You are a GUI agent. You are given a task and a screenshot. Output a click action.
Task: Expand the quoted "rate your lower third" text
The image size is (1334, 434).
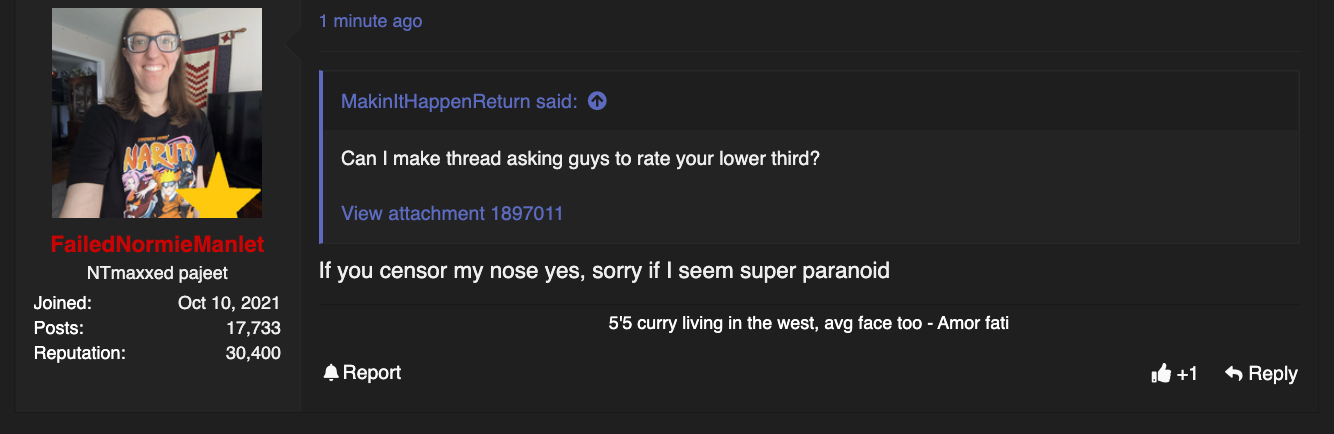pyautogui.click(x=581, y=158)
